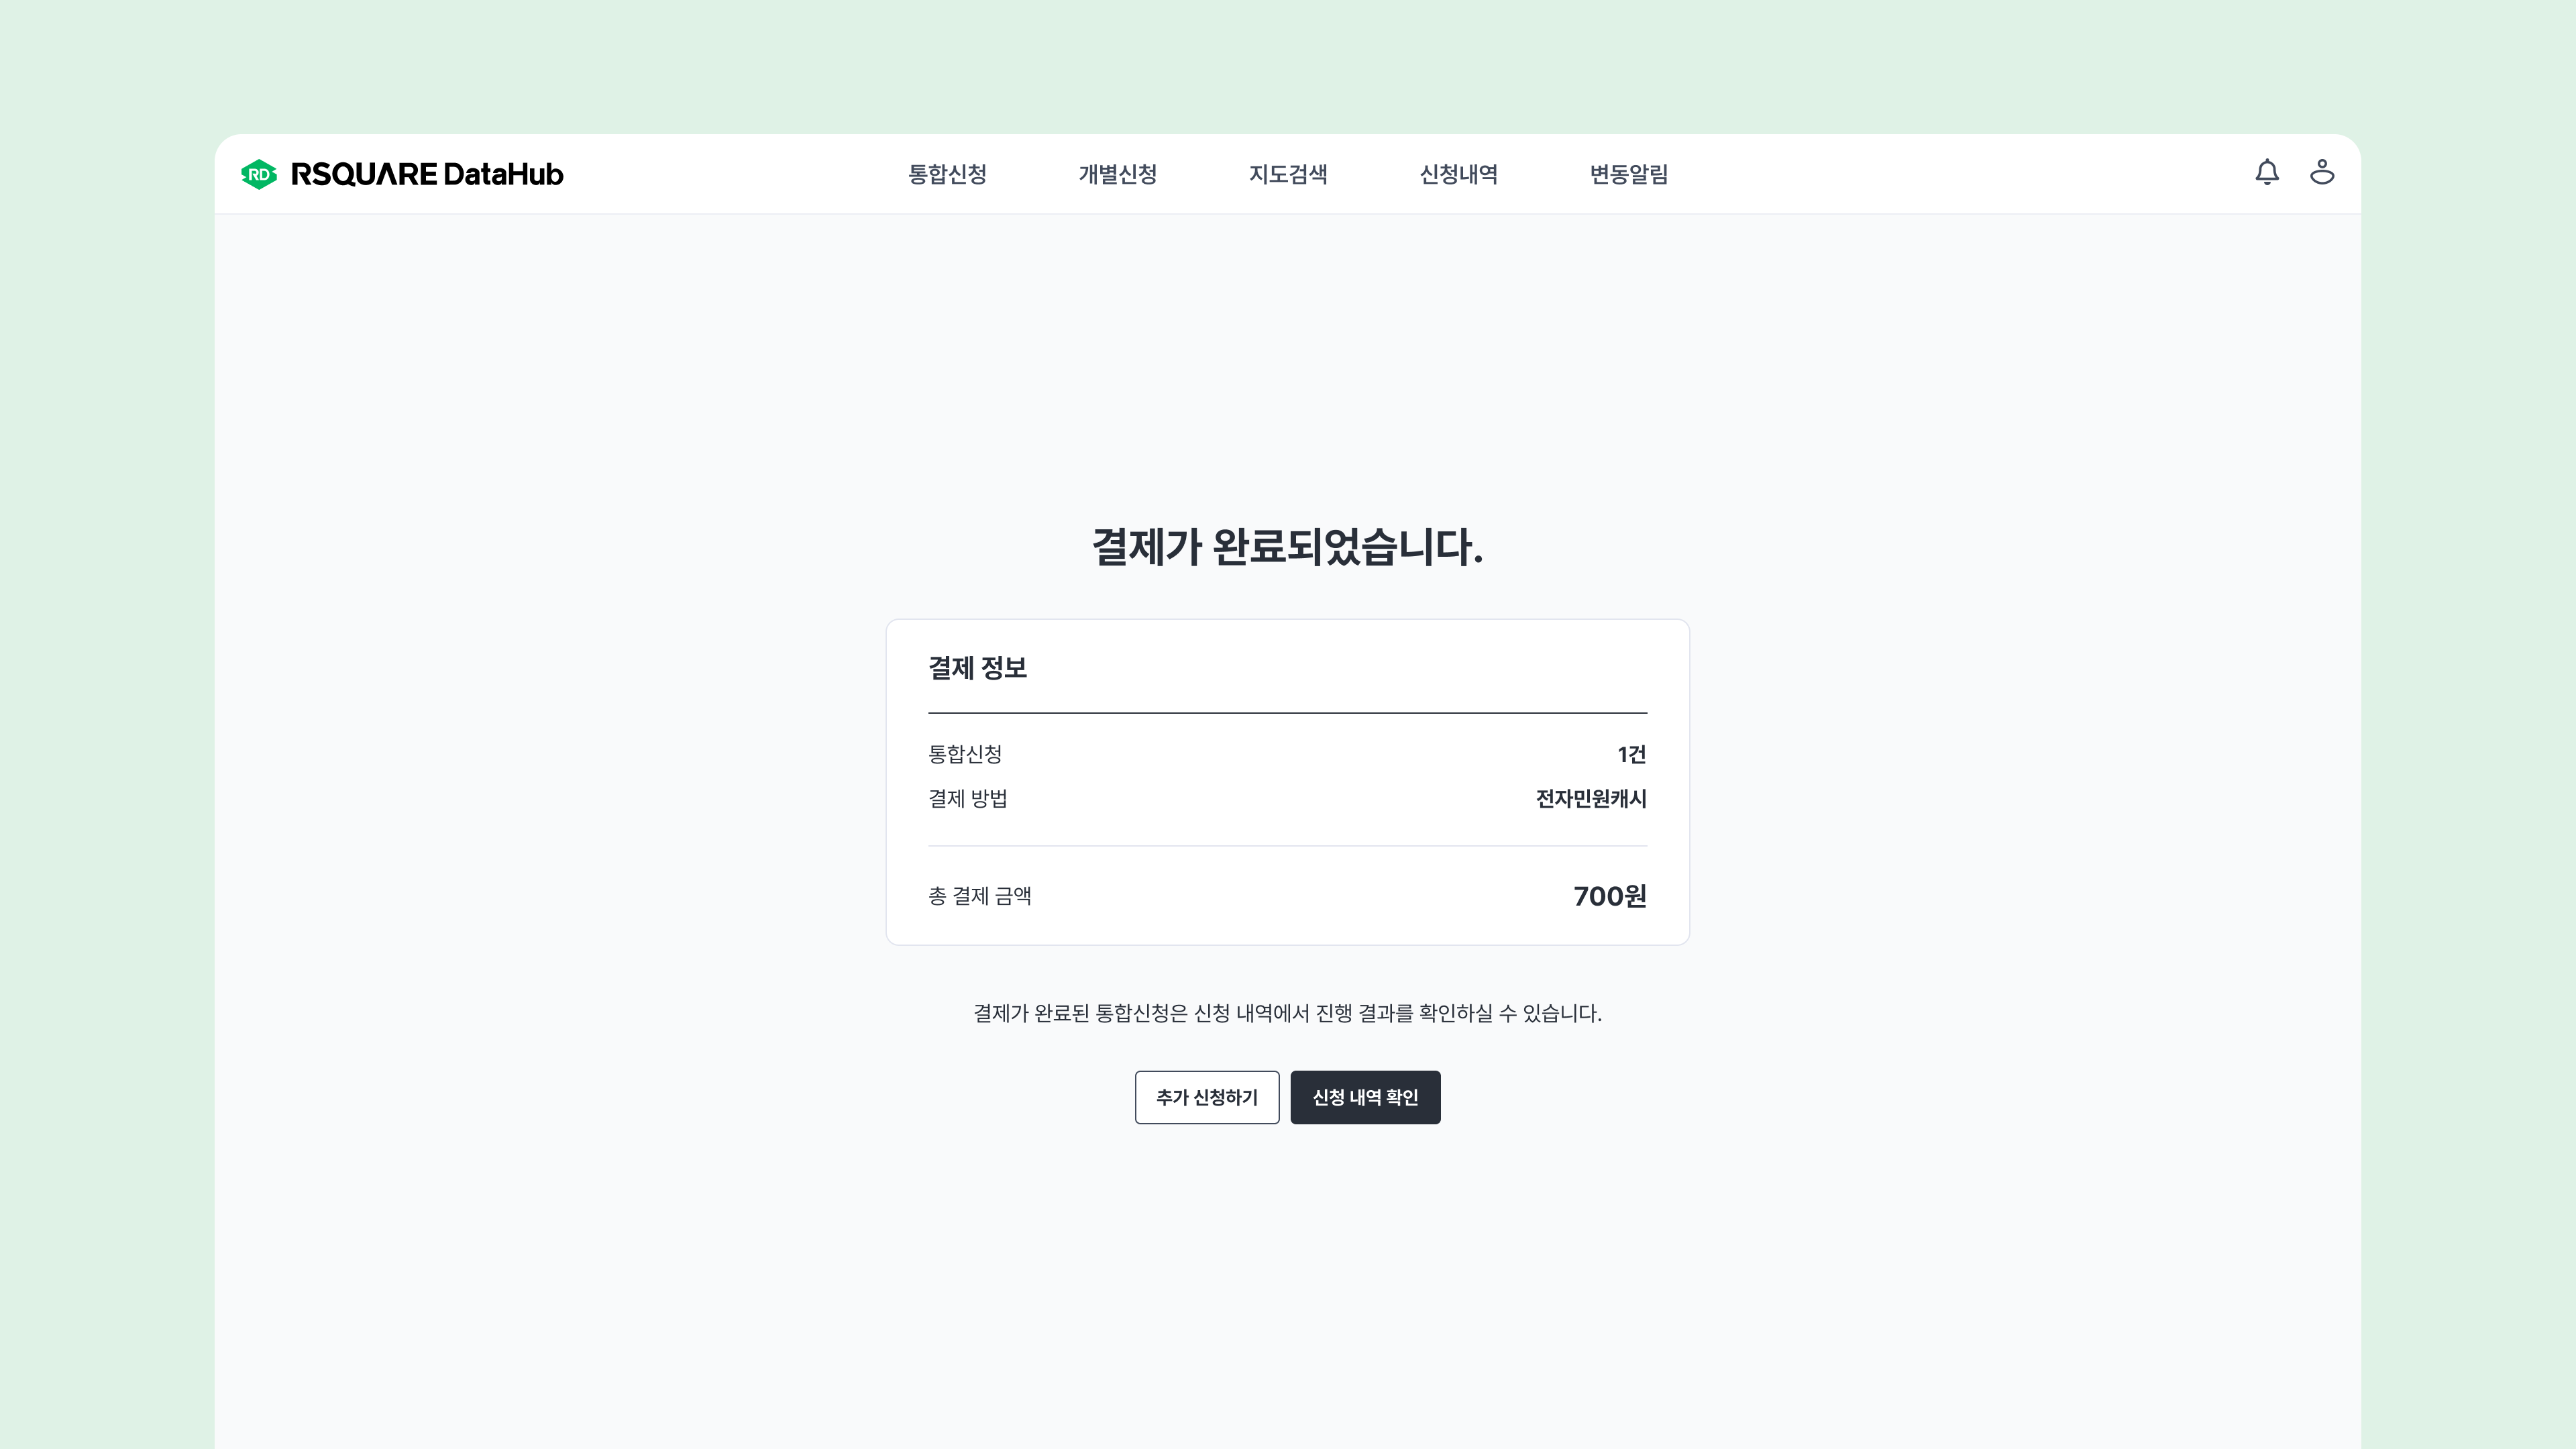The width and height of the screenshot is (2576, 1449).
Task: Click the 결제 정보 card title
Action: pyautogui.click(x=977, y=668)
